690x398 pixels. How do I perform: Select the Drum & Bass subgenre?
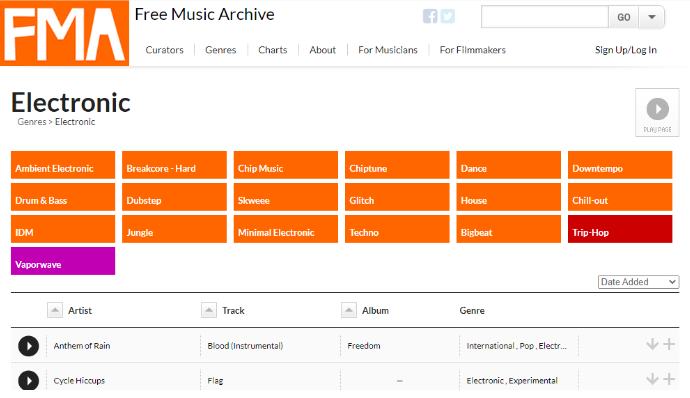point(63,197)
